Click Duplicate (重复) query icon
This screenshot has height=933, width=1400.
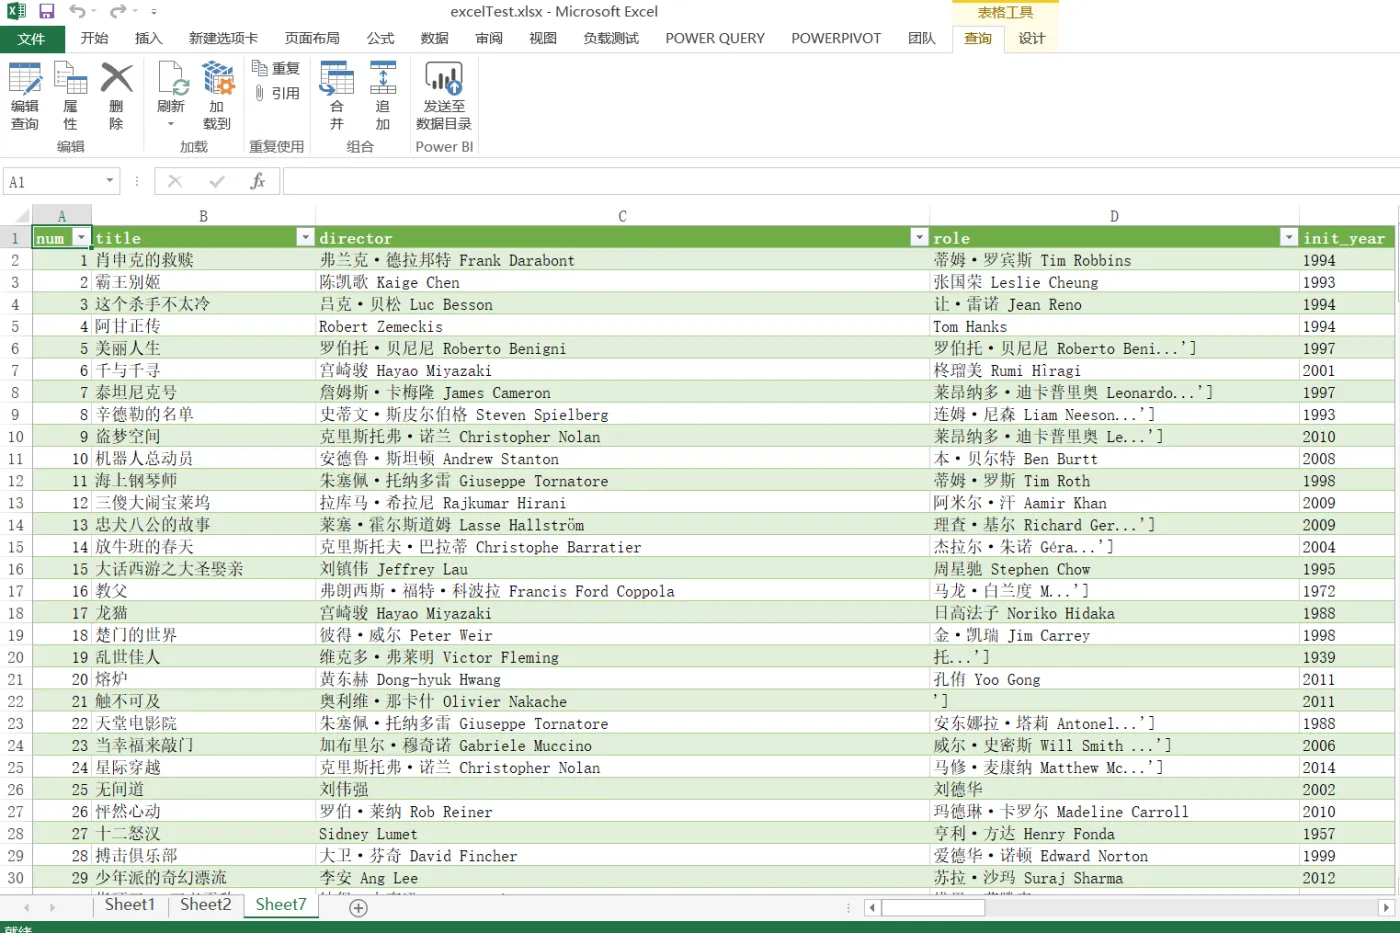click(276, 68)
